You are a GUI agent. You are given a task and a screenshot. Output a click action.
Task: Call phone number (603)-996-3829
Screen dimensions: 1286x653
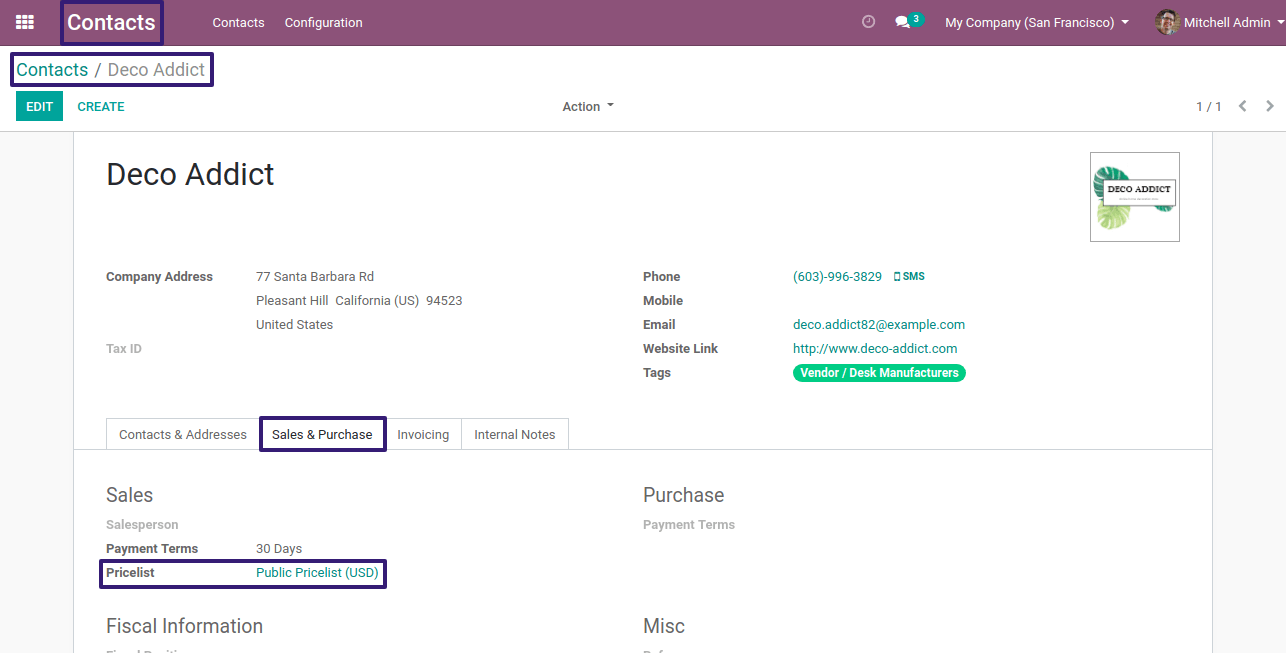(x=837, y=276)
